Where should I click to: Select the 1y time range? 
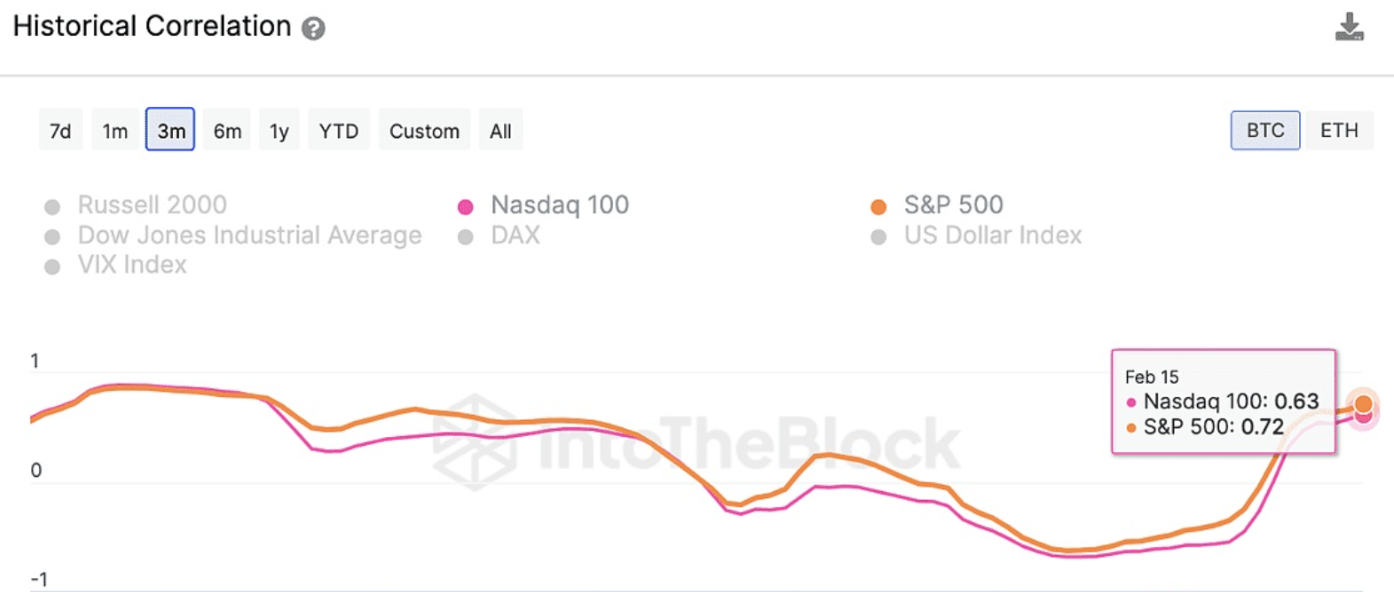pos(279,131)
